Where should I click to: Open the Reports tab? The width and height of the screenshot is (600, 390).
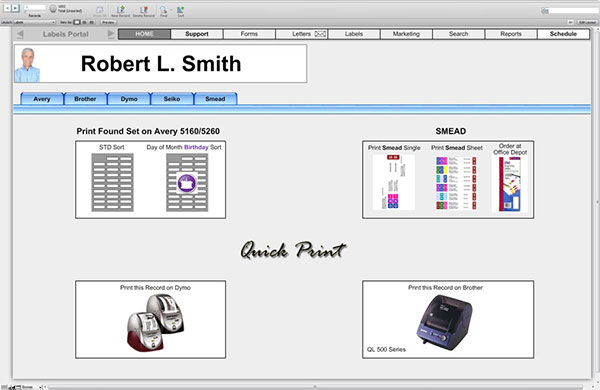pyautogui.click(x=511, y=34)
